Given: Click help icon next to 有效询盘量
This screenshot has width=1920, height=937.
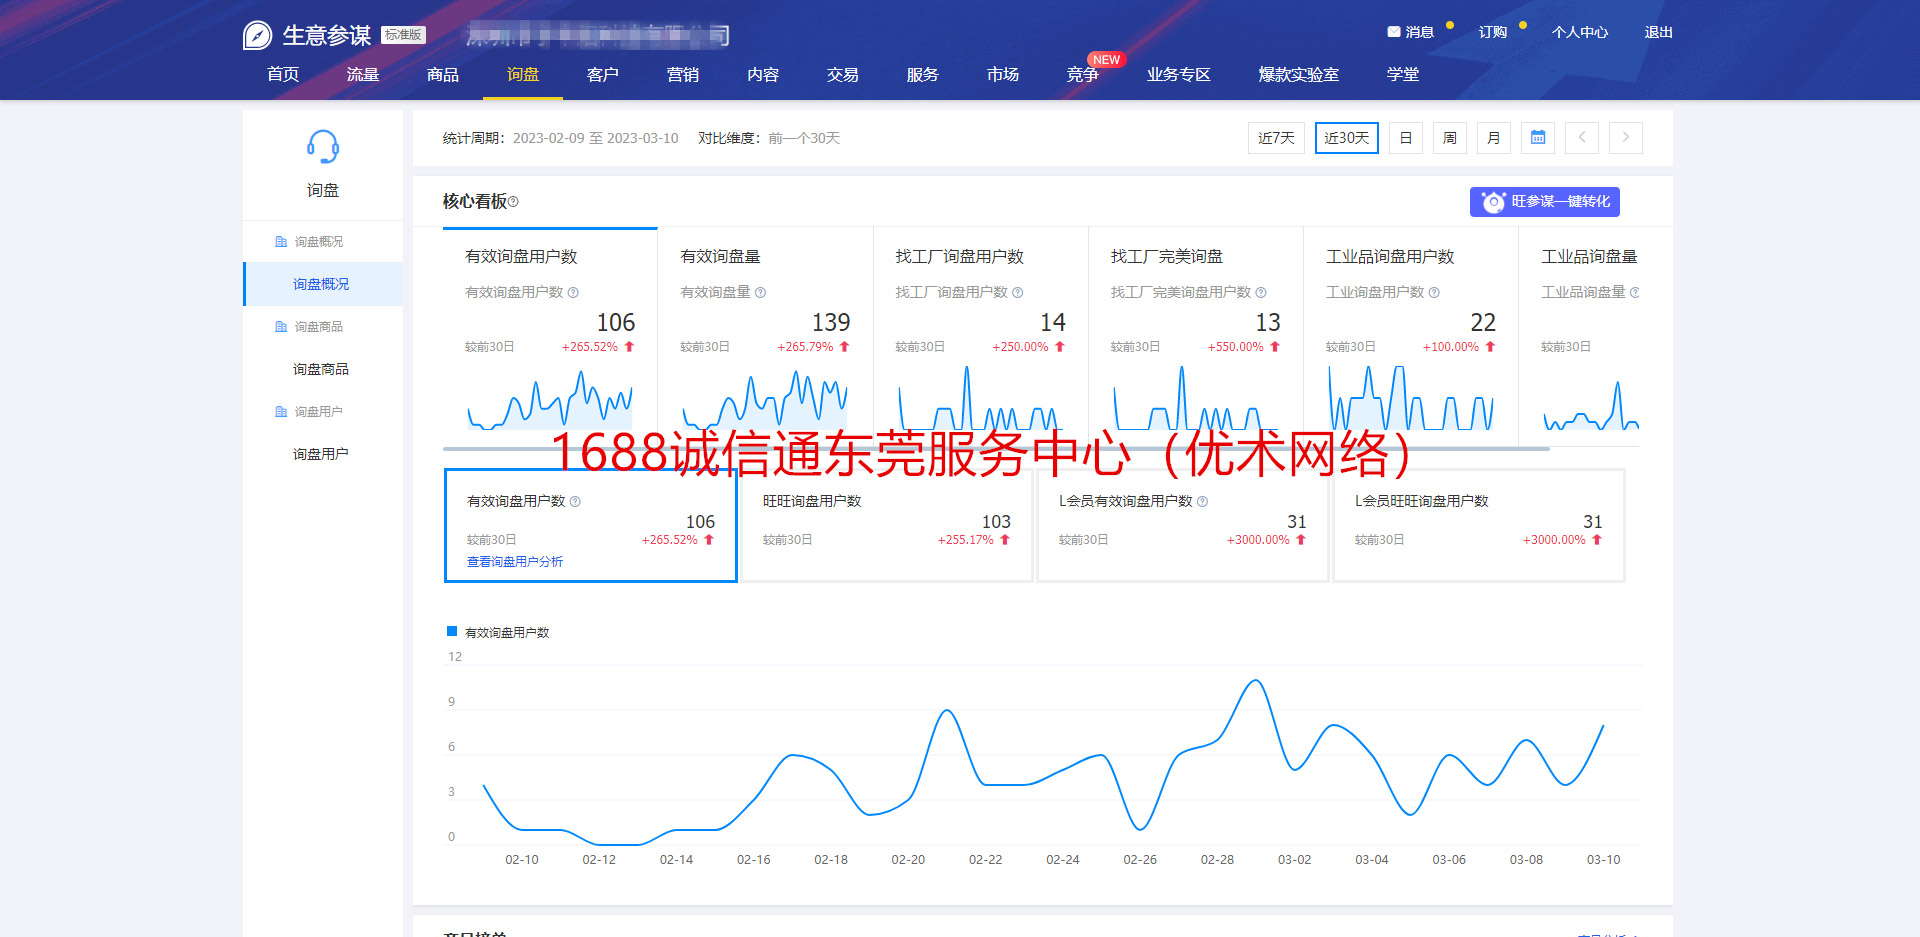Looking at the screenshot, I should coord(761,293).
